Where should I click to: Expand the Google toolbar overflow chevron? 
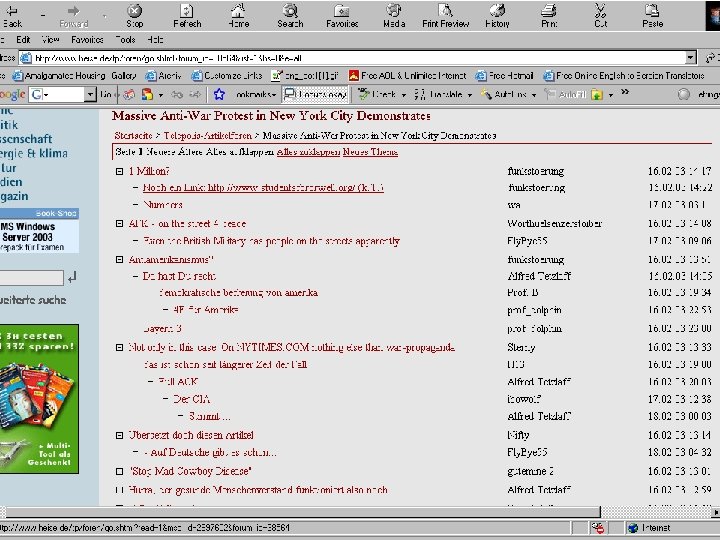pos(625,92)
